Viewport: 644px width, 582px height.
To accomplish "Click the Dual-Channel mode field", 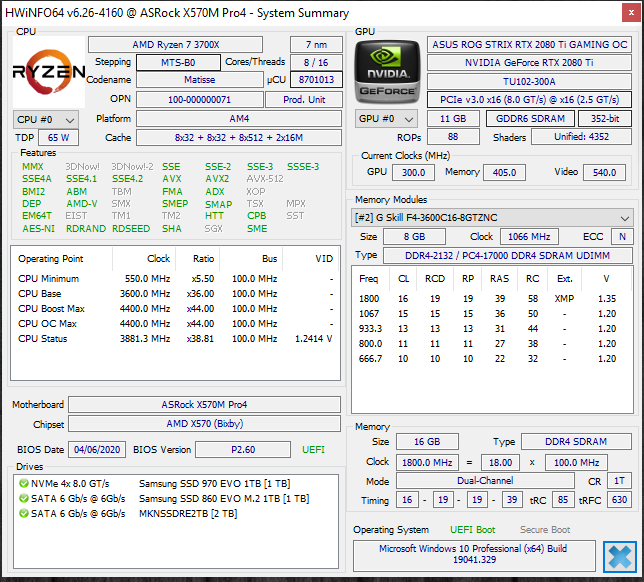I will [x=485, y=481].
